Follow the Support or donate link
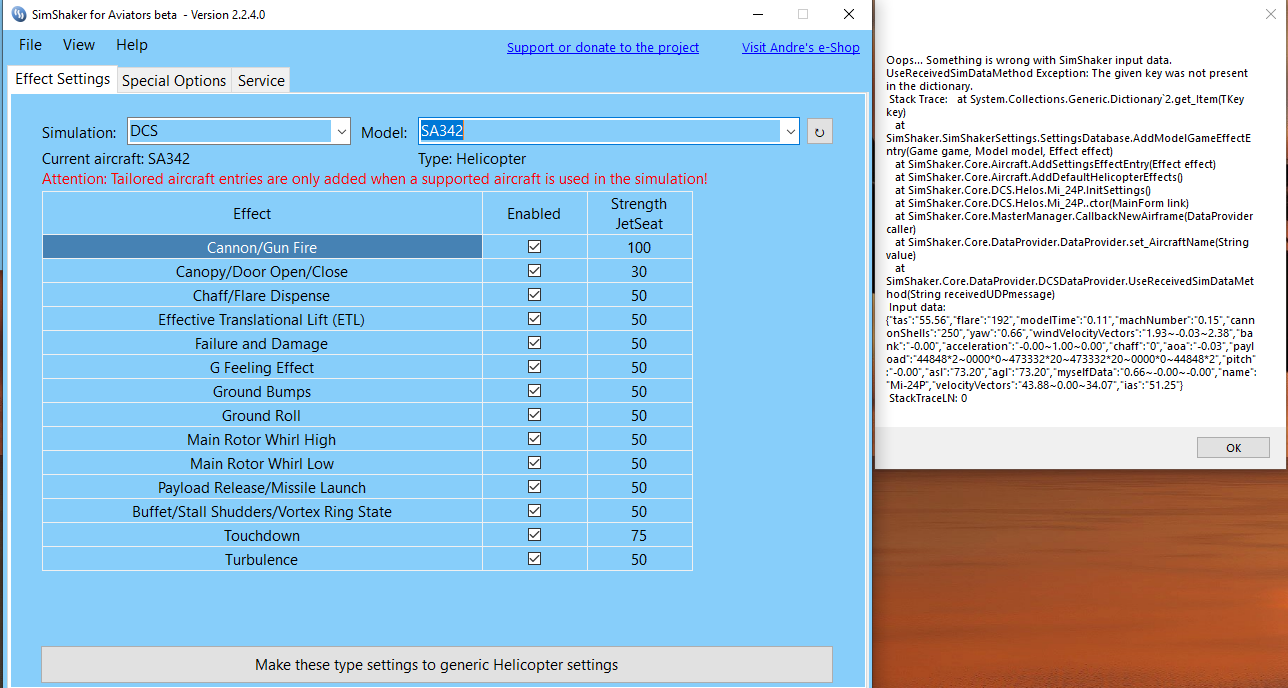The height and width of the screenshot is (688, 1288). (x=603, y=47)
